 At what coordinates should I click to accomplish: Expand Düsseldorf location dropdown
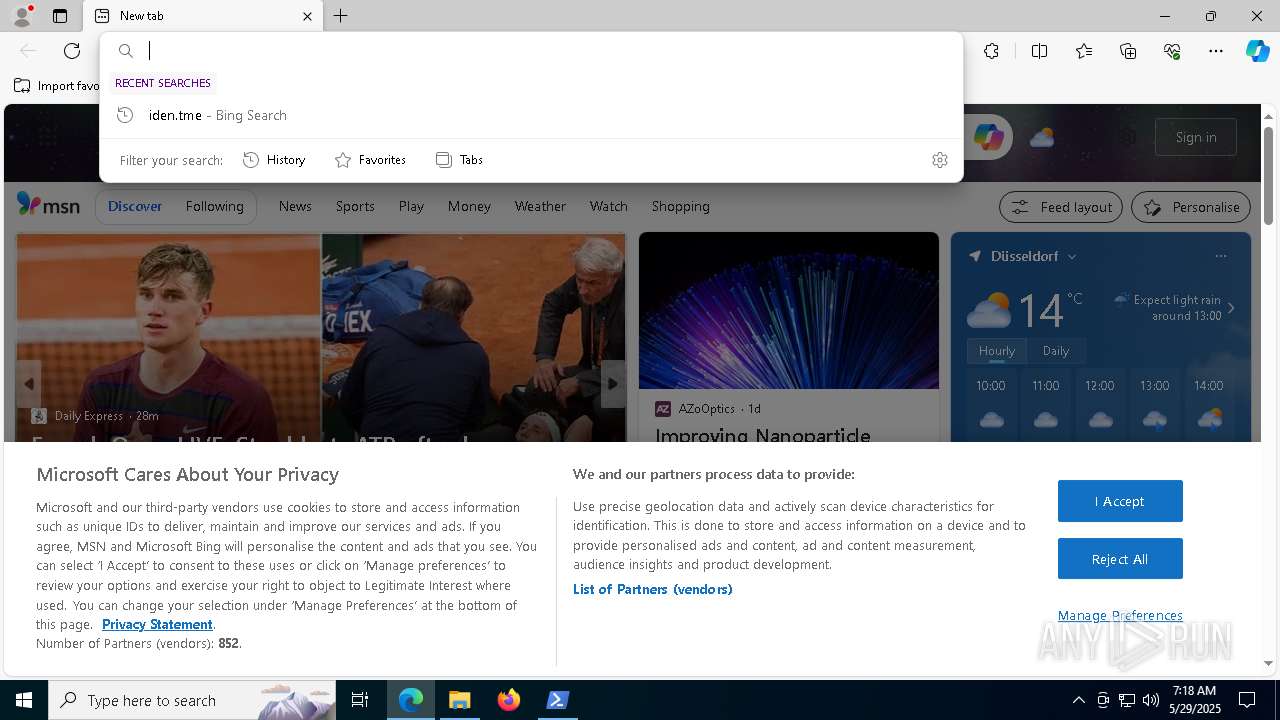pos(1072,256)
